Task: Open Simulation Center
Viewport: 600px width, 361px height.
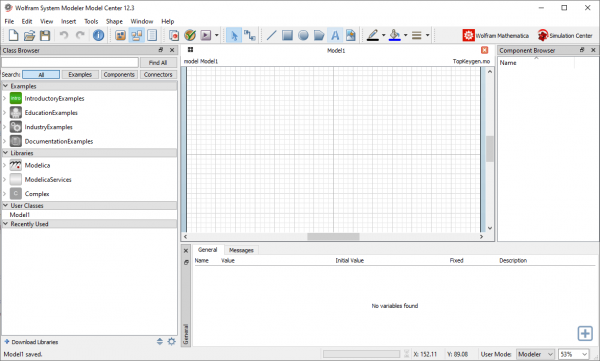Action: [x=565, y=36]
